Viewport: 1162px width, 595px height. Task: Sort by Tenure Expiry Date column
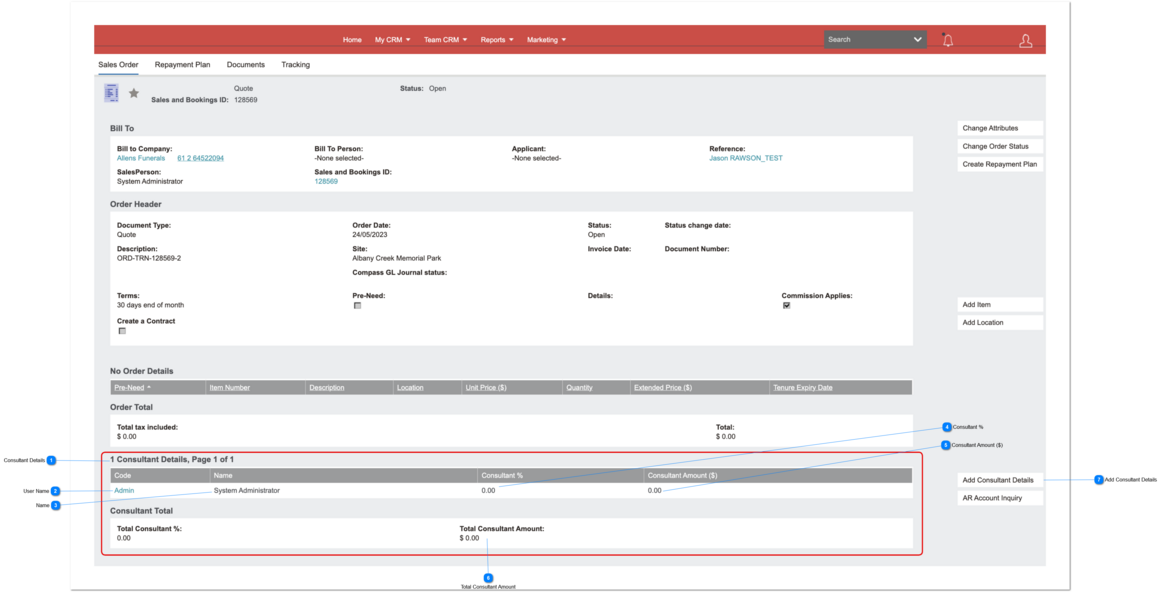pos(803,388)
